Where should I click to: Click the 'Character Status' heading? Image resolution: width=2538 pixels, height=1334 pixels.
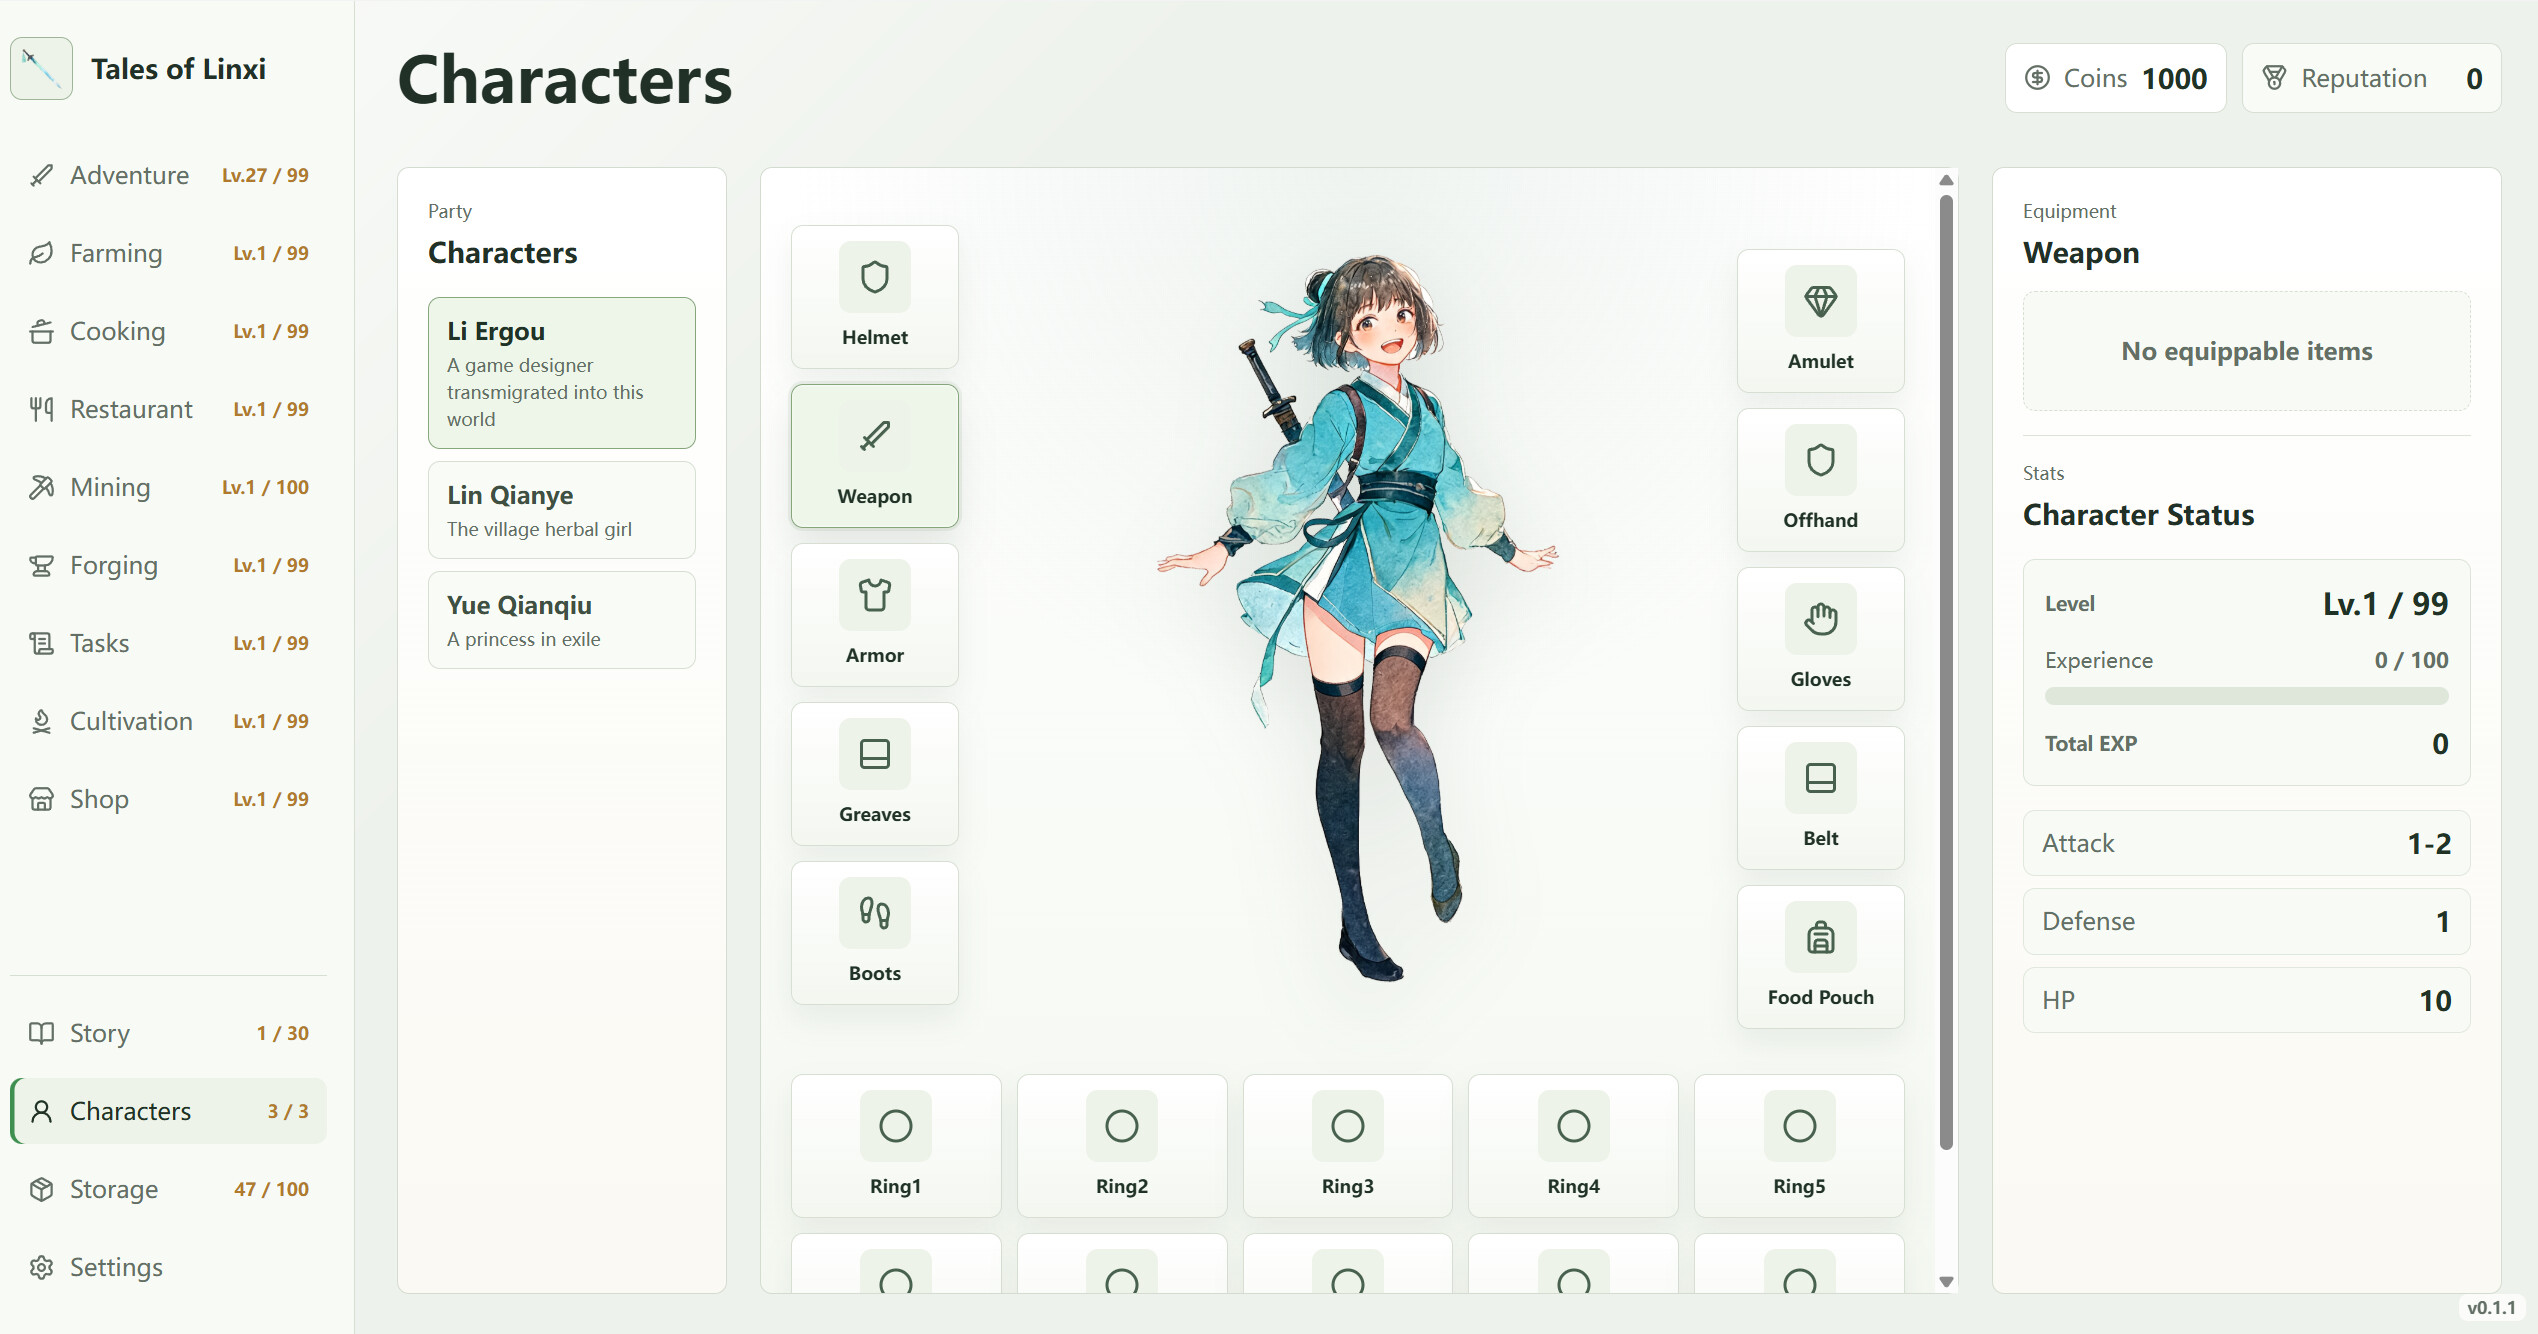pos(2138,515)
